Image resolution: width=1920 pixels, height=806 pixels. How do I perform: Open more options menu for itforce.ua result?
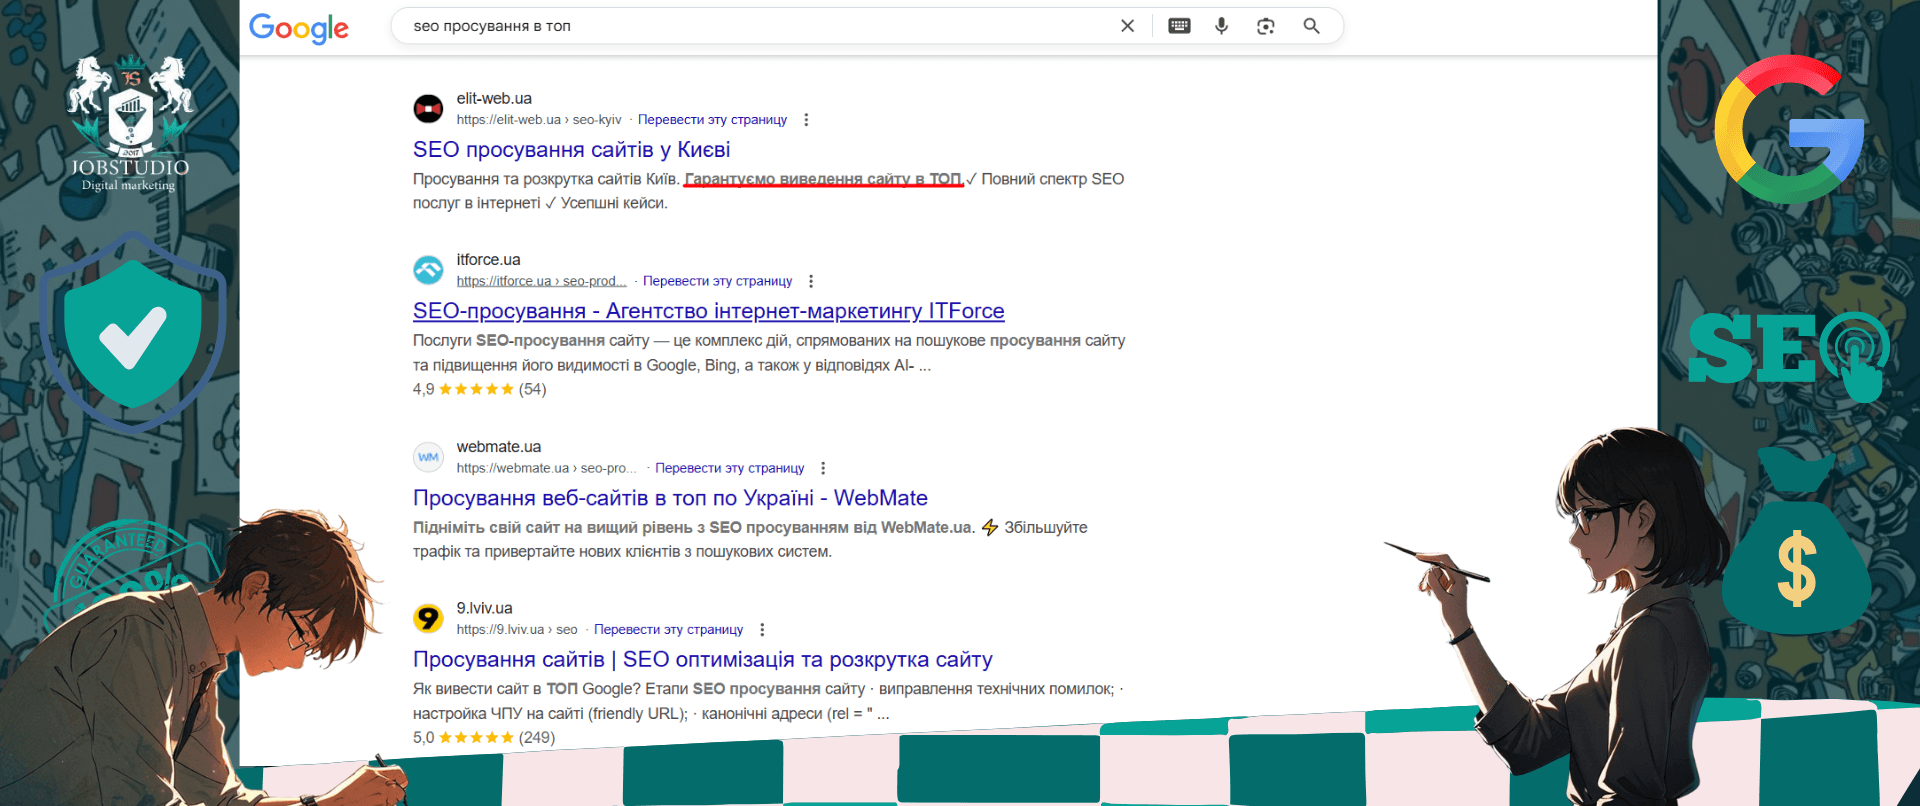(x=811, y=281)
